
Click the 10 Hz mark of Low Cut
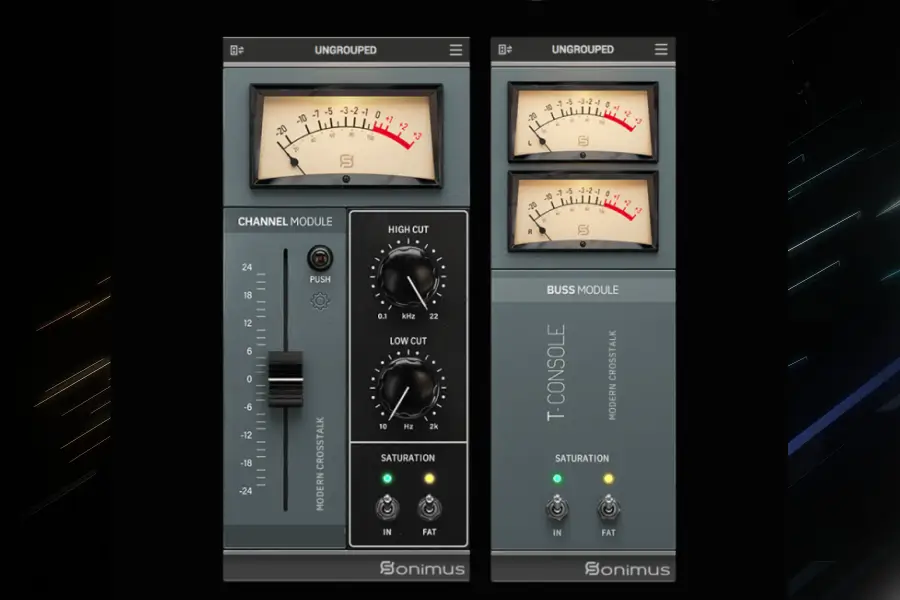[383, 427]
